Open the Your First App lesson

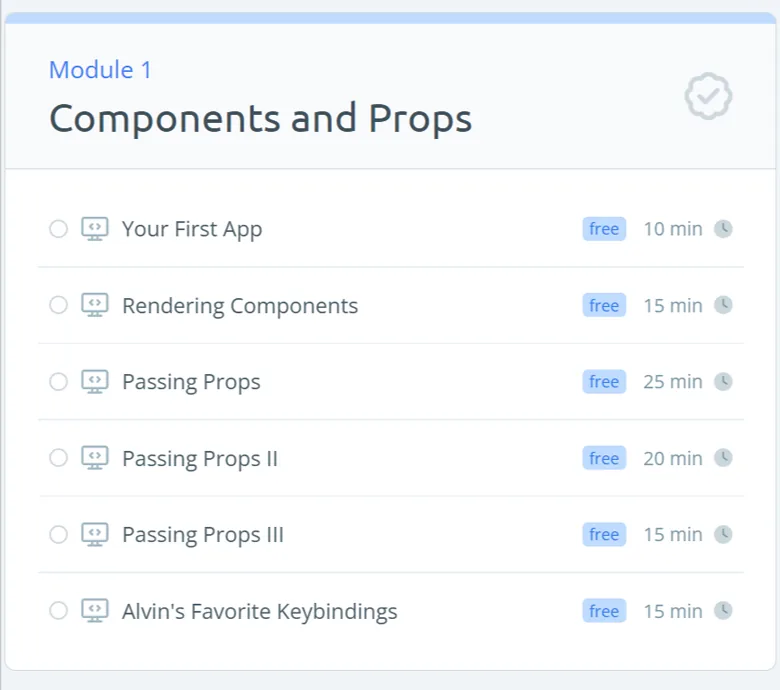coord(192,229)
